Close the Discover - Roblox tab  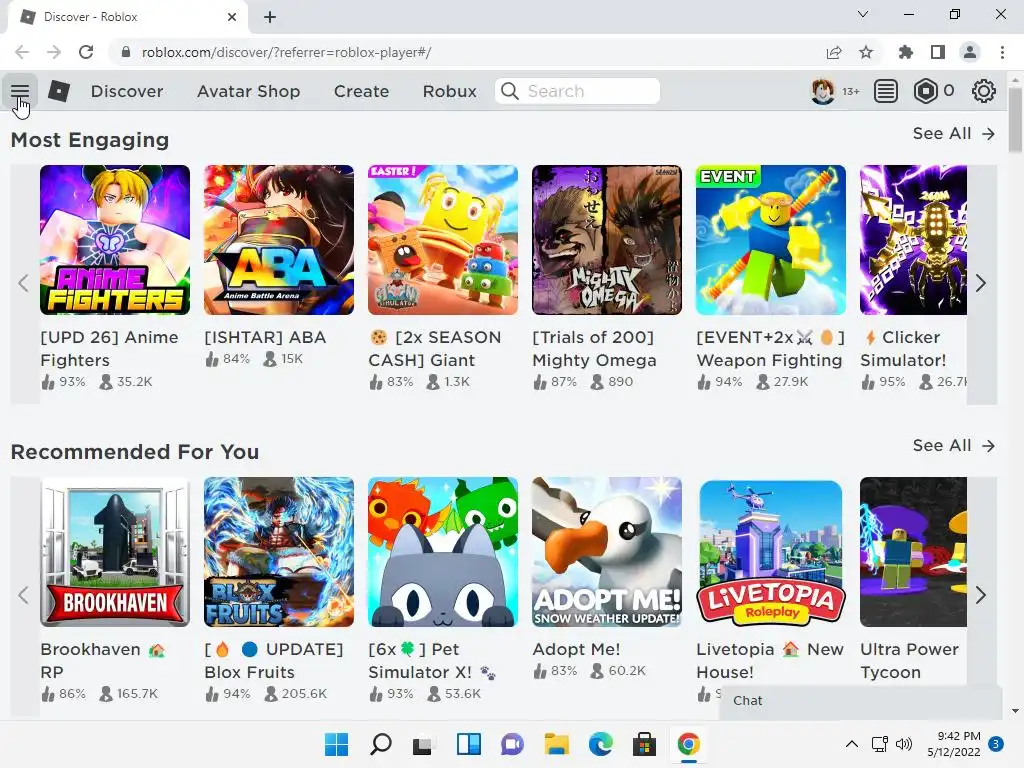(x=232, y=17)
